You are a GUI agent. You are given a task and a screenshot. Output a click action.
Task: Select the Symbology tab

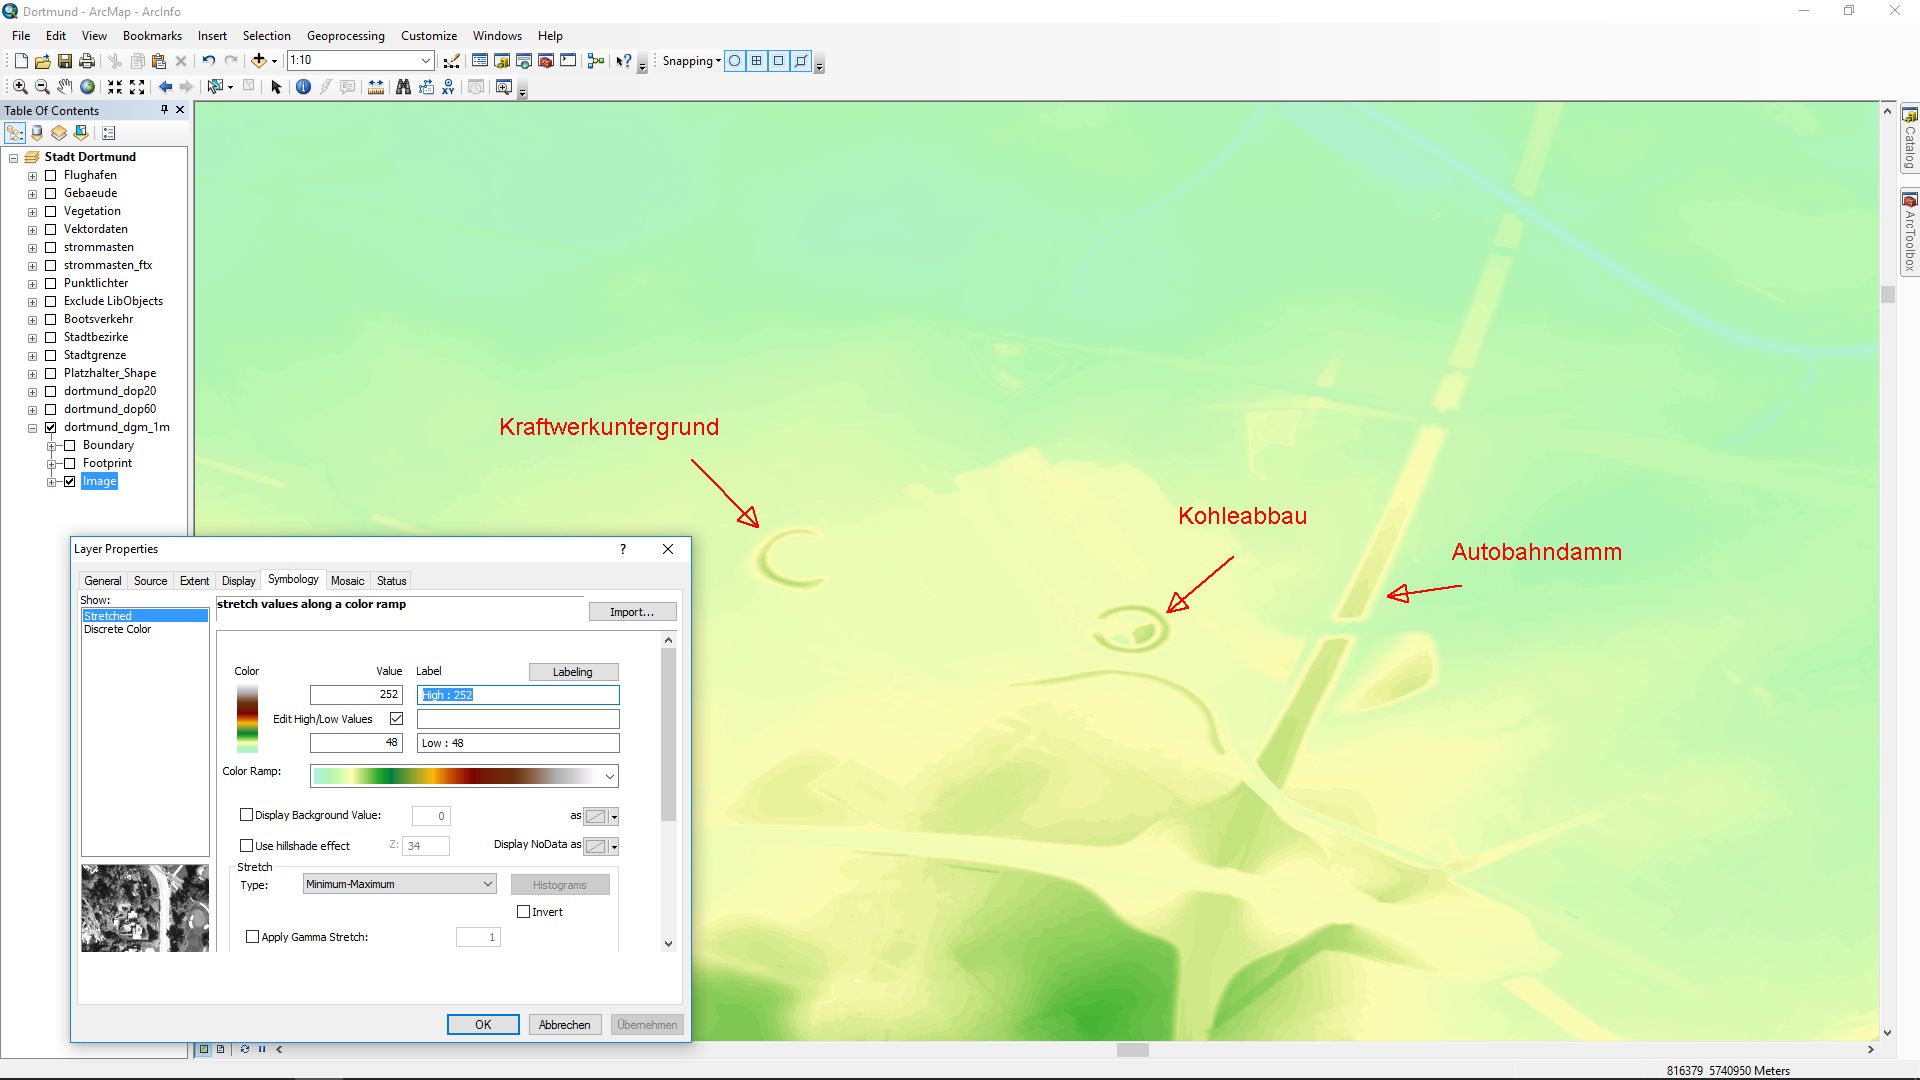coord(293,580)
